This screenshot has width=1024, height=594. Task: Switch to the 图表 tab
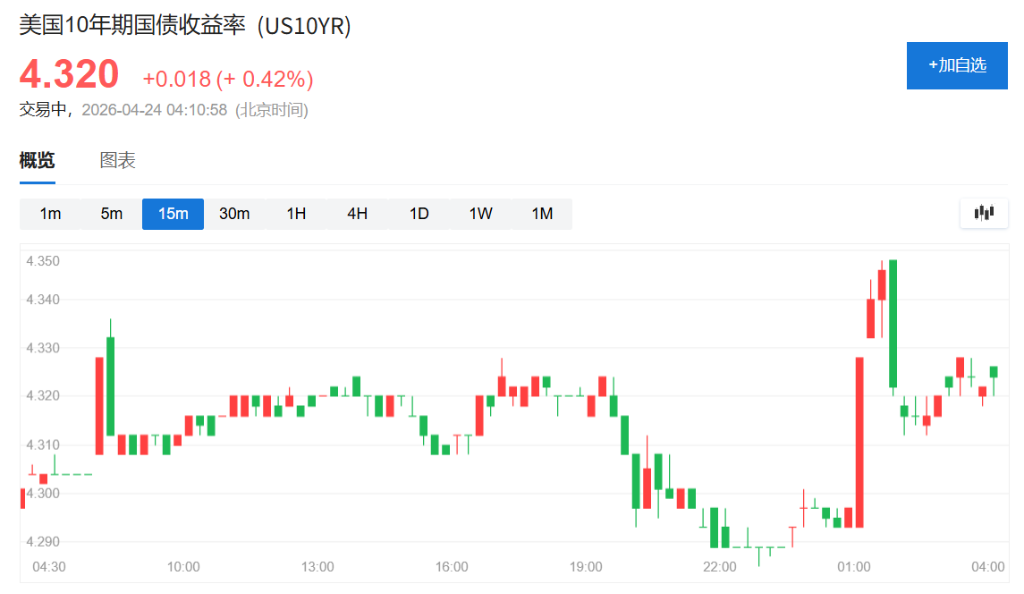point(117,161)
